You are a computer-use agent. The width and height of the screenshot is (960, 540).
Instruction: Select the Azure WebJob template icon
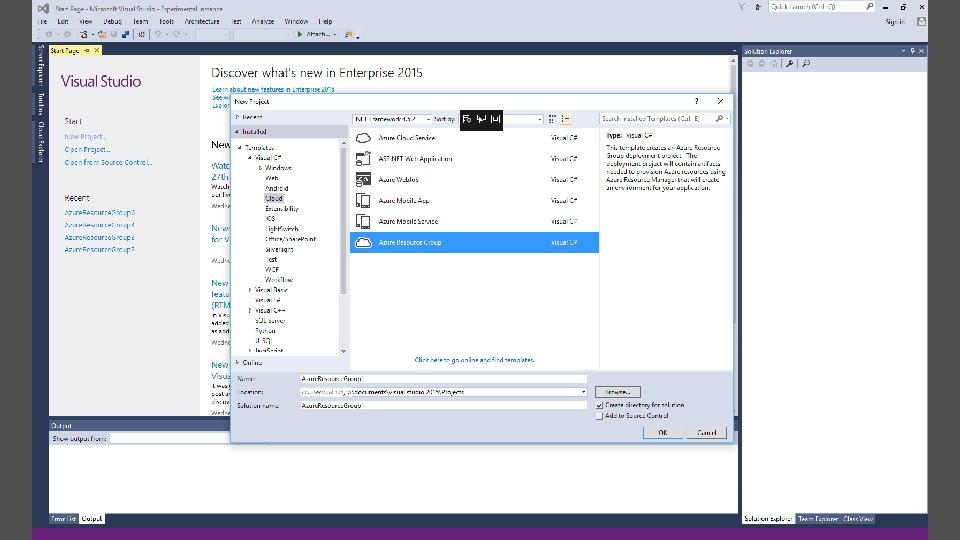click(x=363, y=179)
